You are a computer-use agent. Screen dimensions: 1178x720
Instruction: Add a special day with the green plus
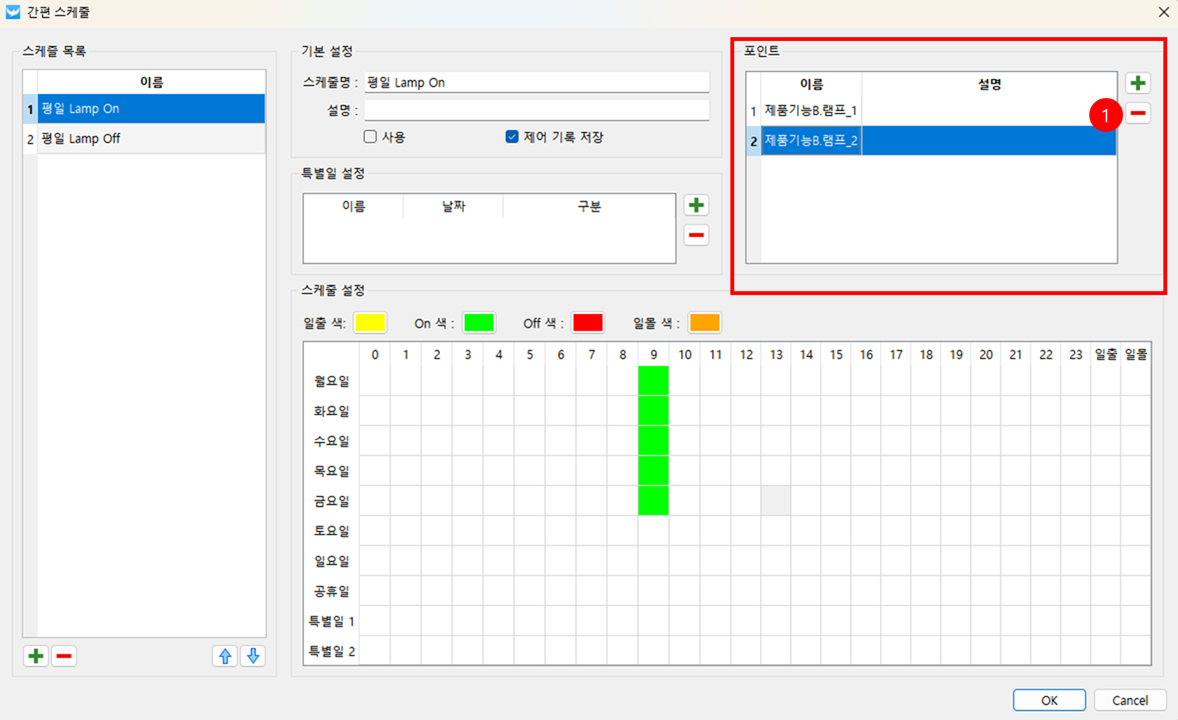pos(695,205)
